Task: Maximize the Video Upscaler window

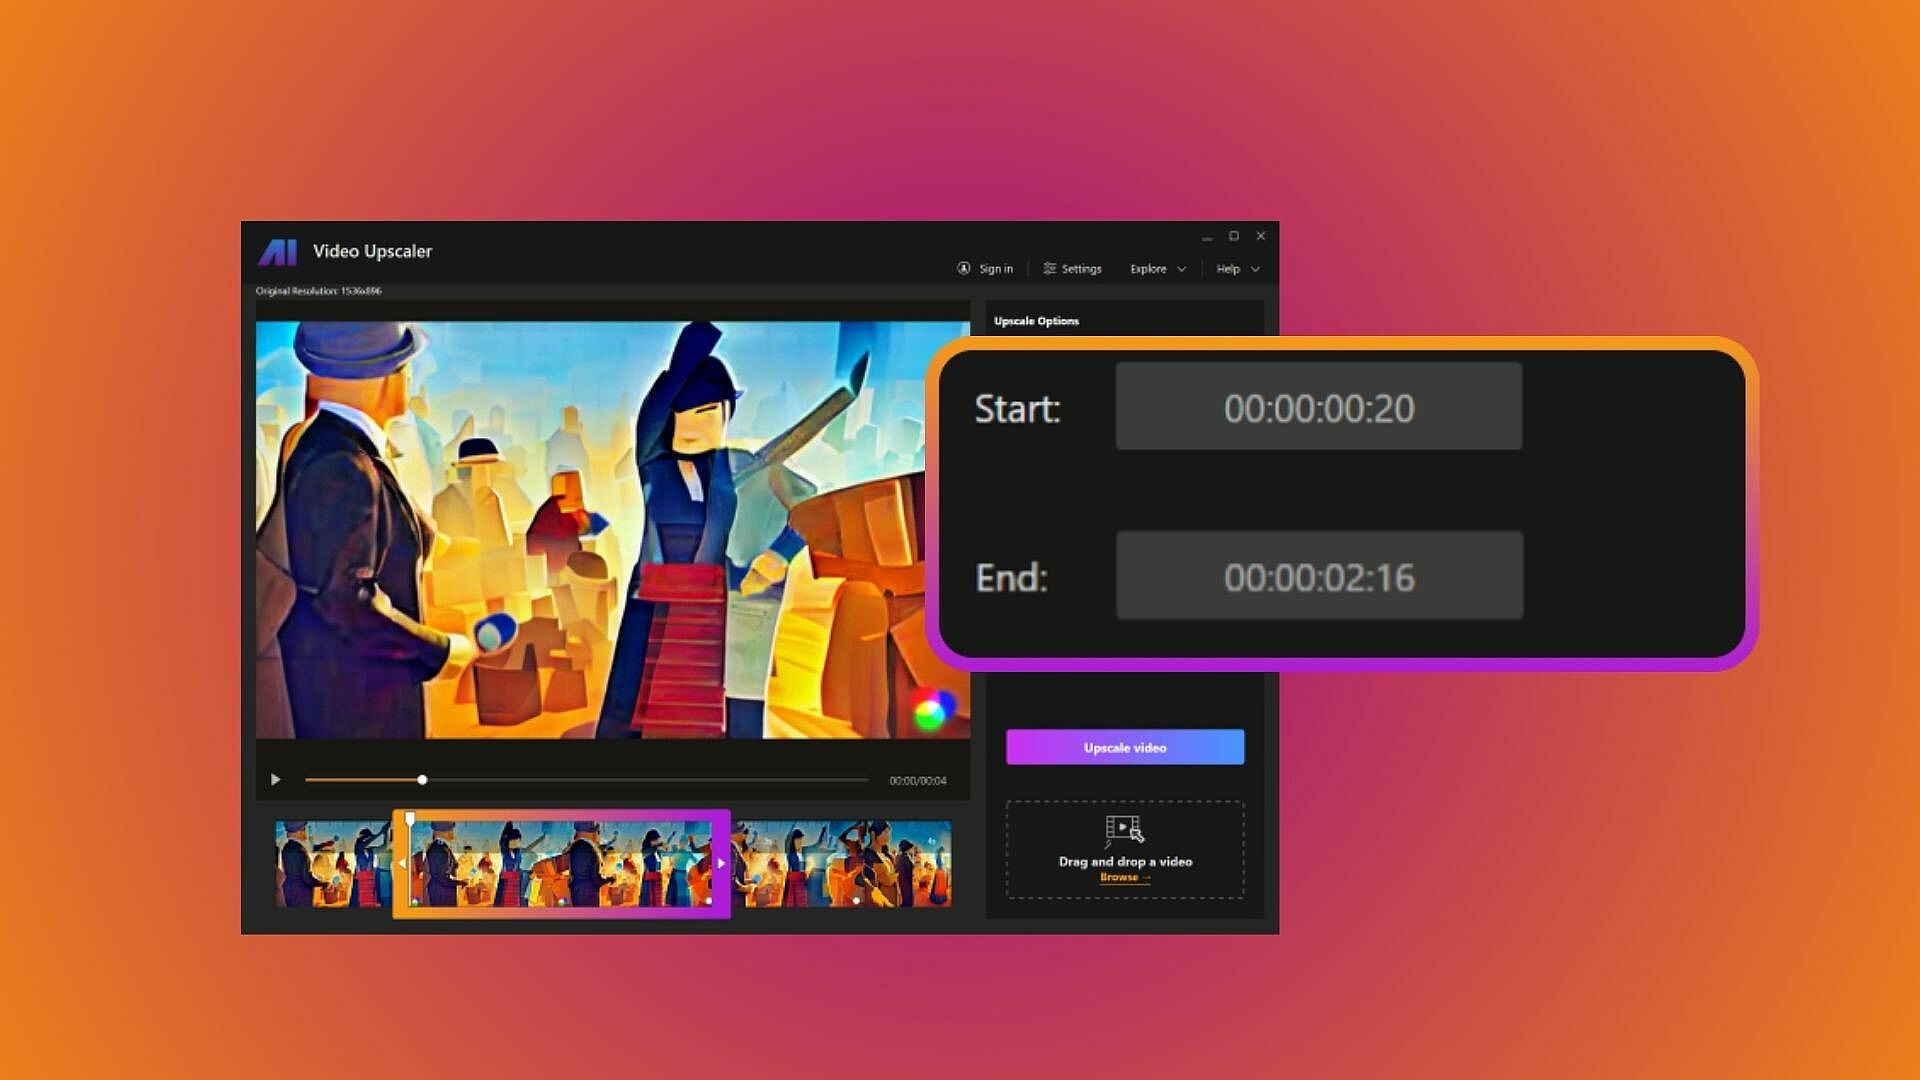Action: point(1234,236)
